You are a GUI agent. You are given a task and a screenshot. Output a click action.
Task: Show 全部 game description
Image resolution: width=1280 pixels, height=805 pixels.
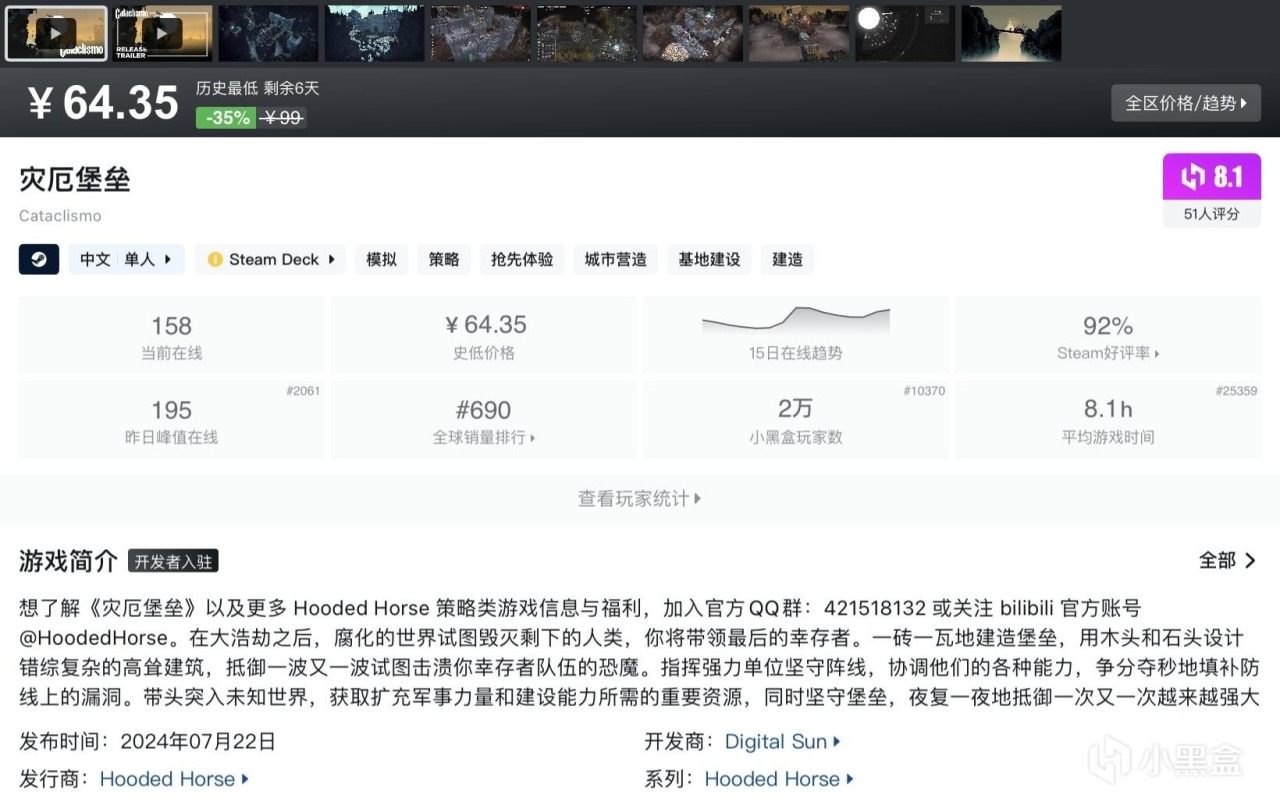click(x=1228, y=560)
